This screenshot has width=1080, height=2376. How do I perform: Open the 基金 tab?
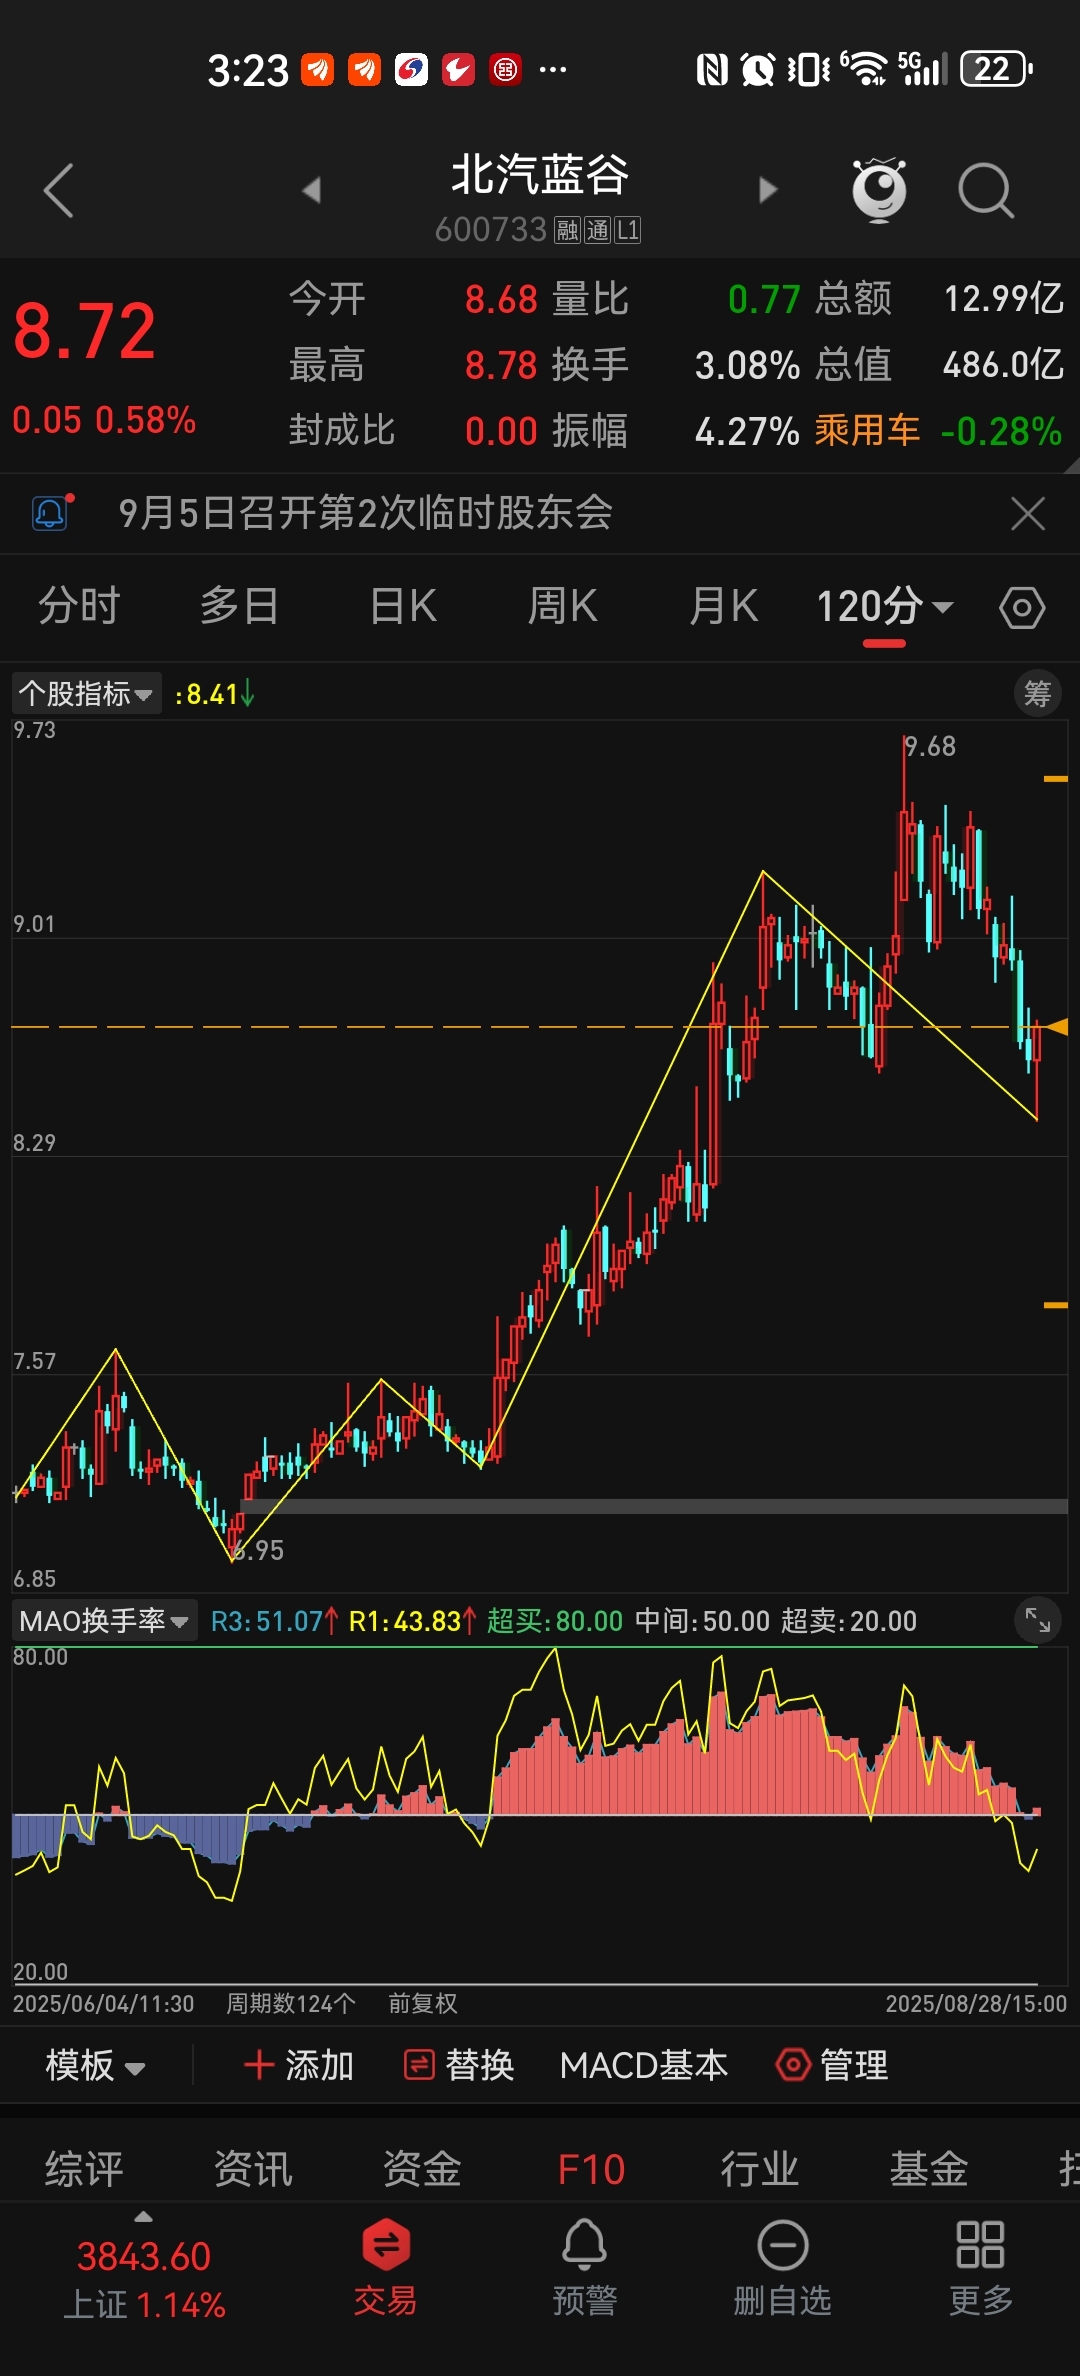(x=929, y=2169)
